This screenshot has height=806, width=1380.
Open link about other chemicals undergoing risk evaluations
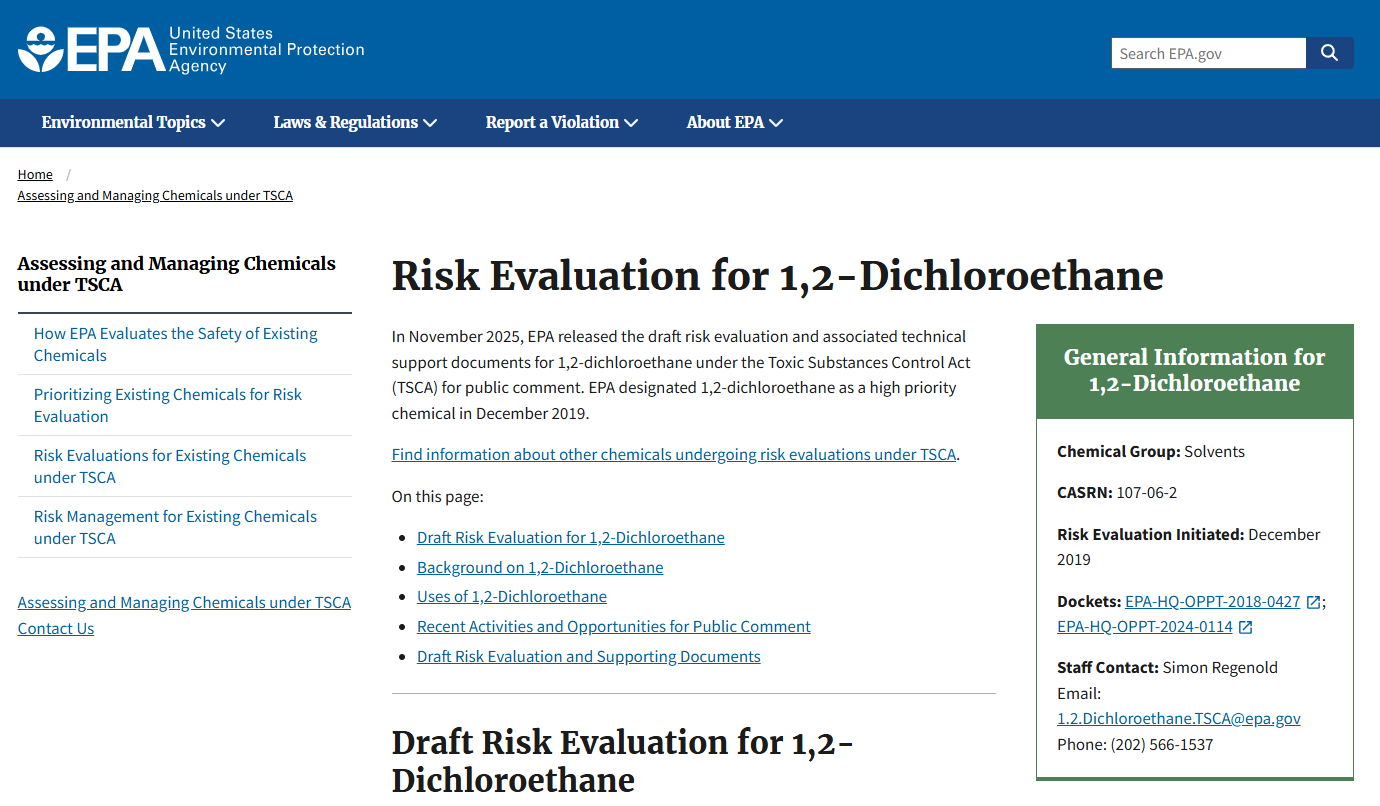coord(674,454)
